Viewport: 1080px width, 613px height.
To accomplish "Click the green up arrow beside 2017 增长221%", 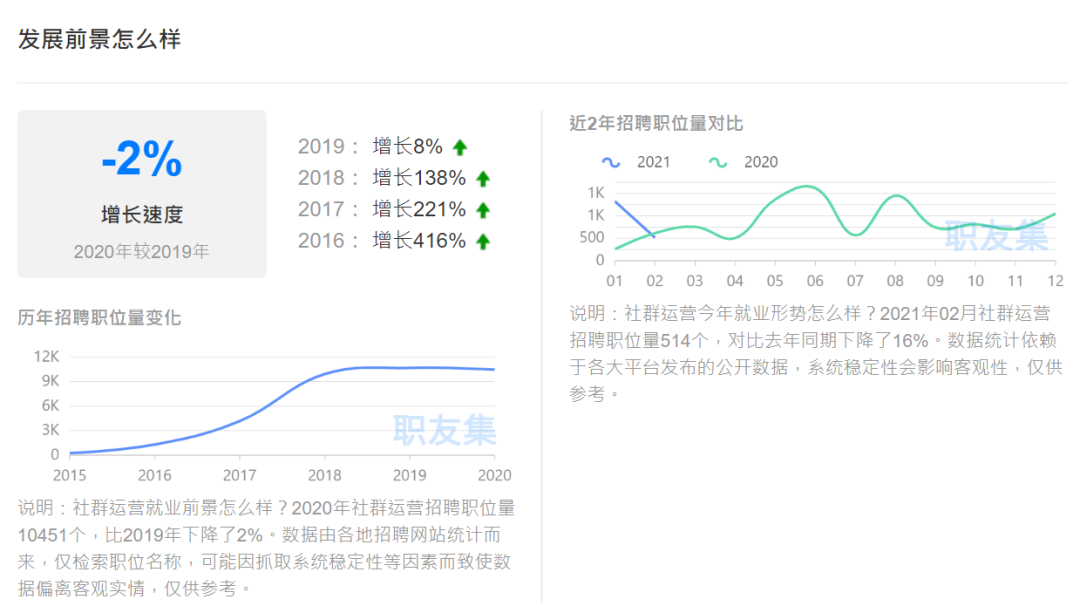I will tap(483, 210).
